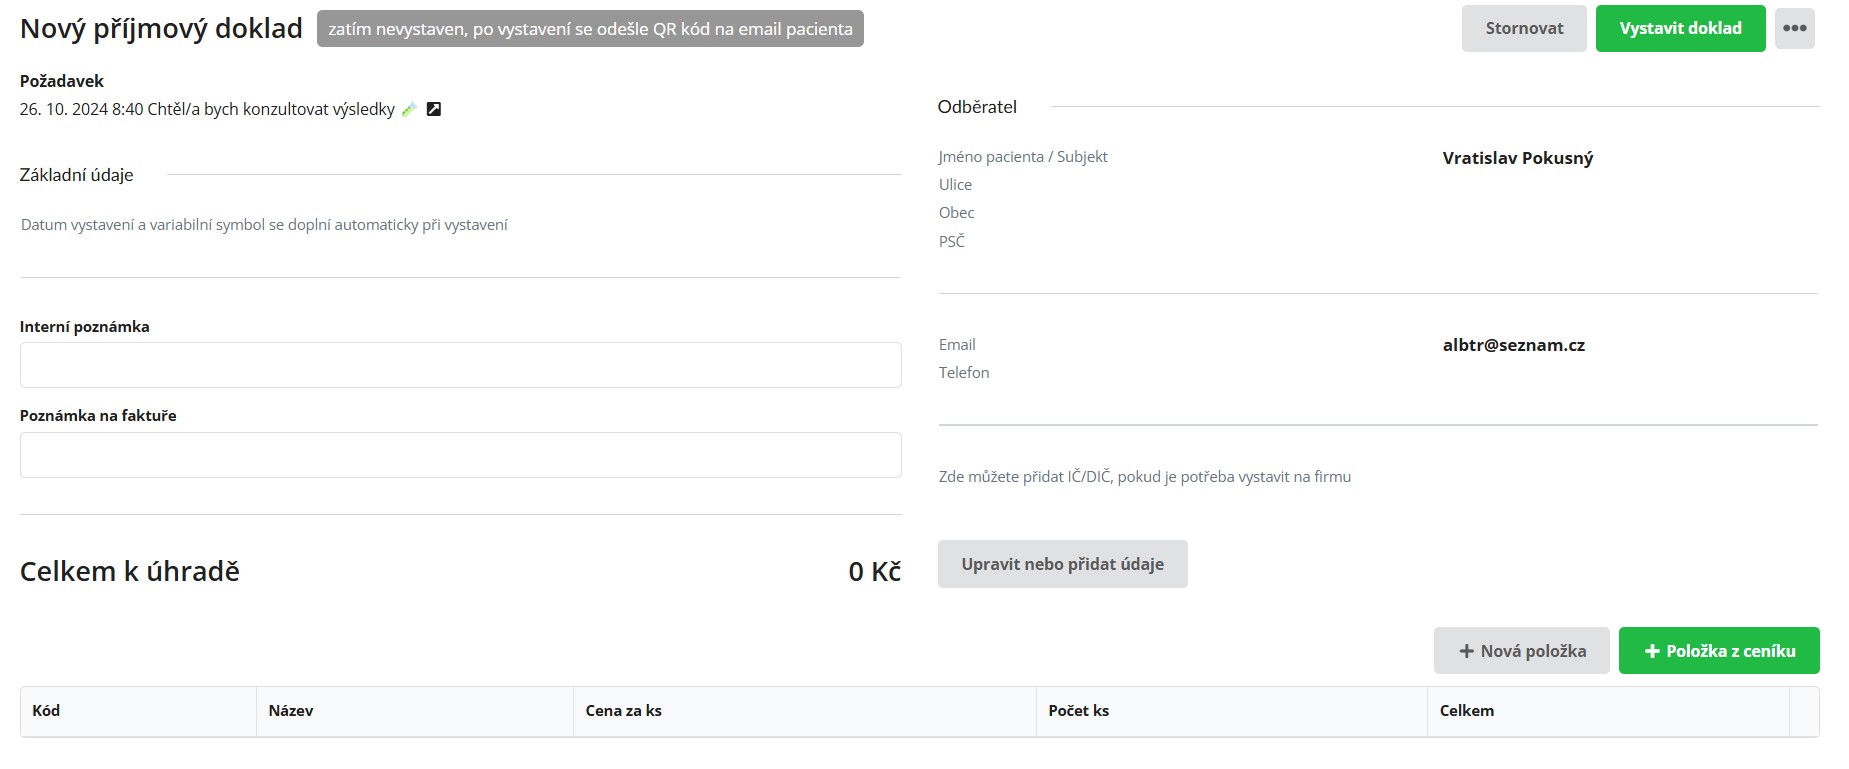Click into the Poznámka na faktuře field
This screenshot has width=1849, height=769.
pyautogui.click(x=460, y=455)
